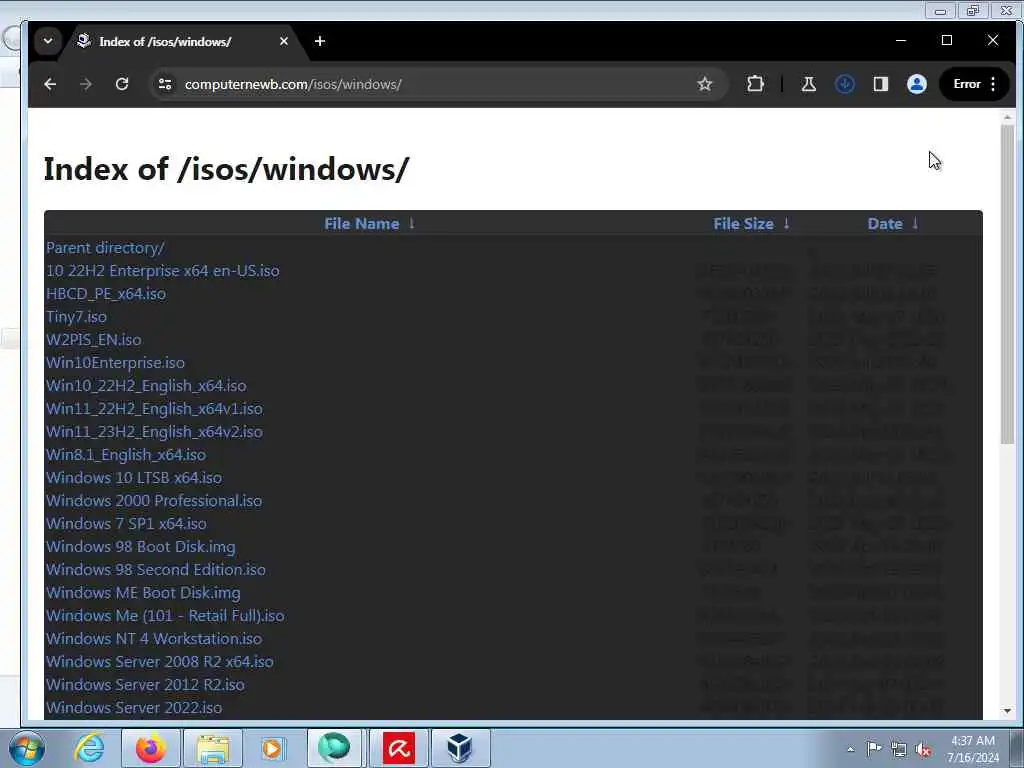
Task: Click the page vertical scrollbar thumb
Action: tap(1007, 284)
